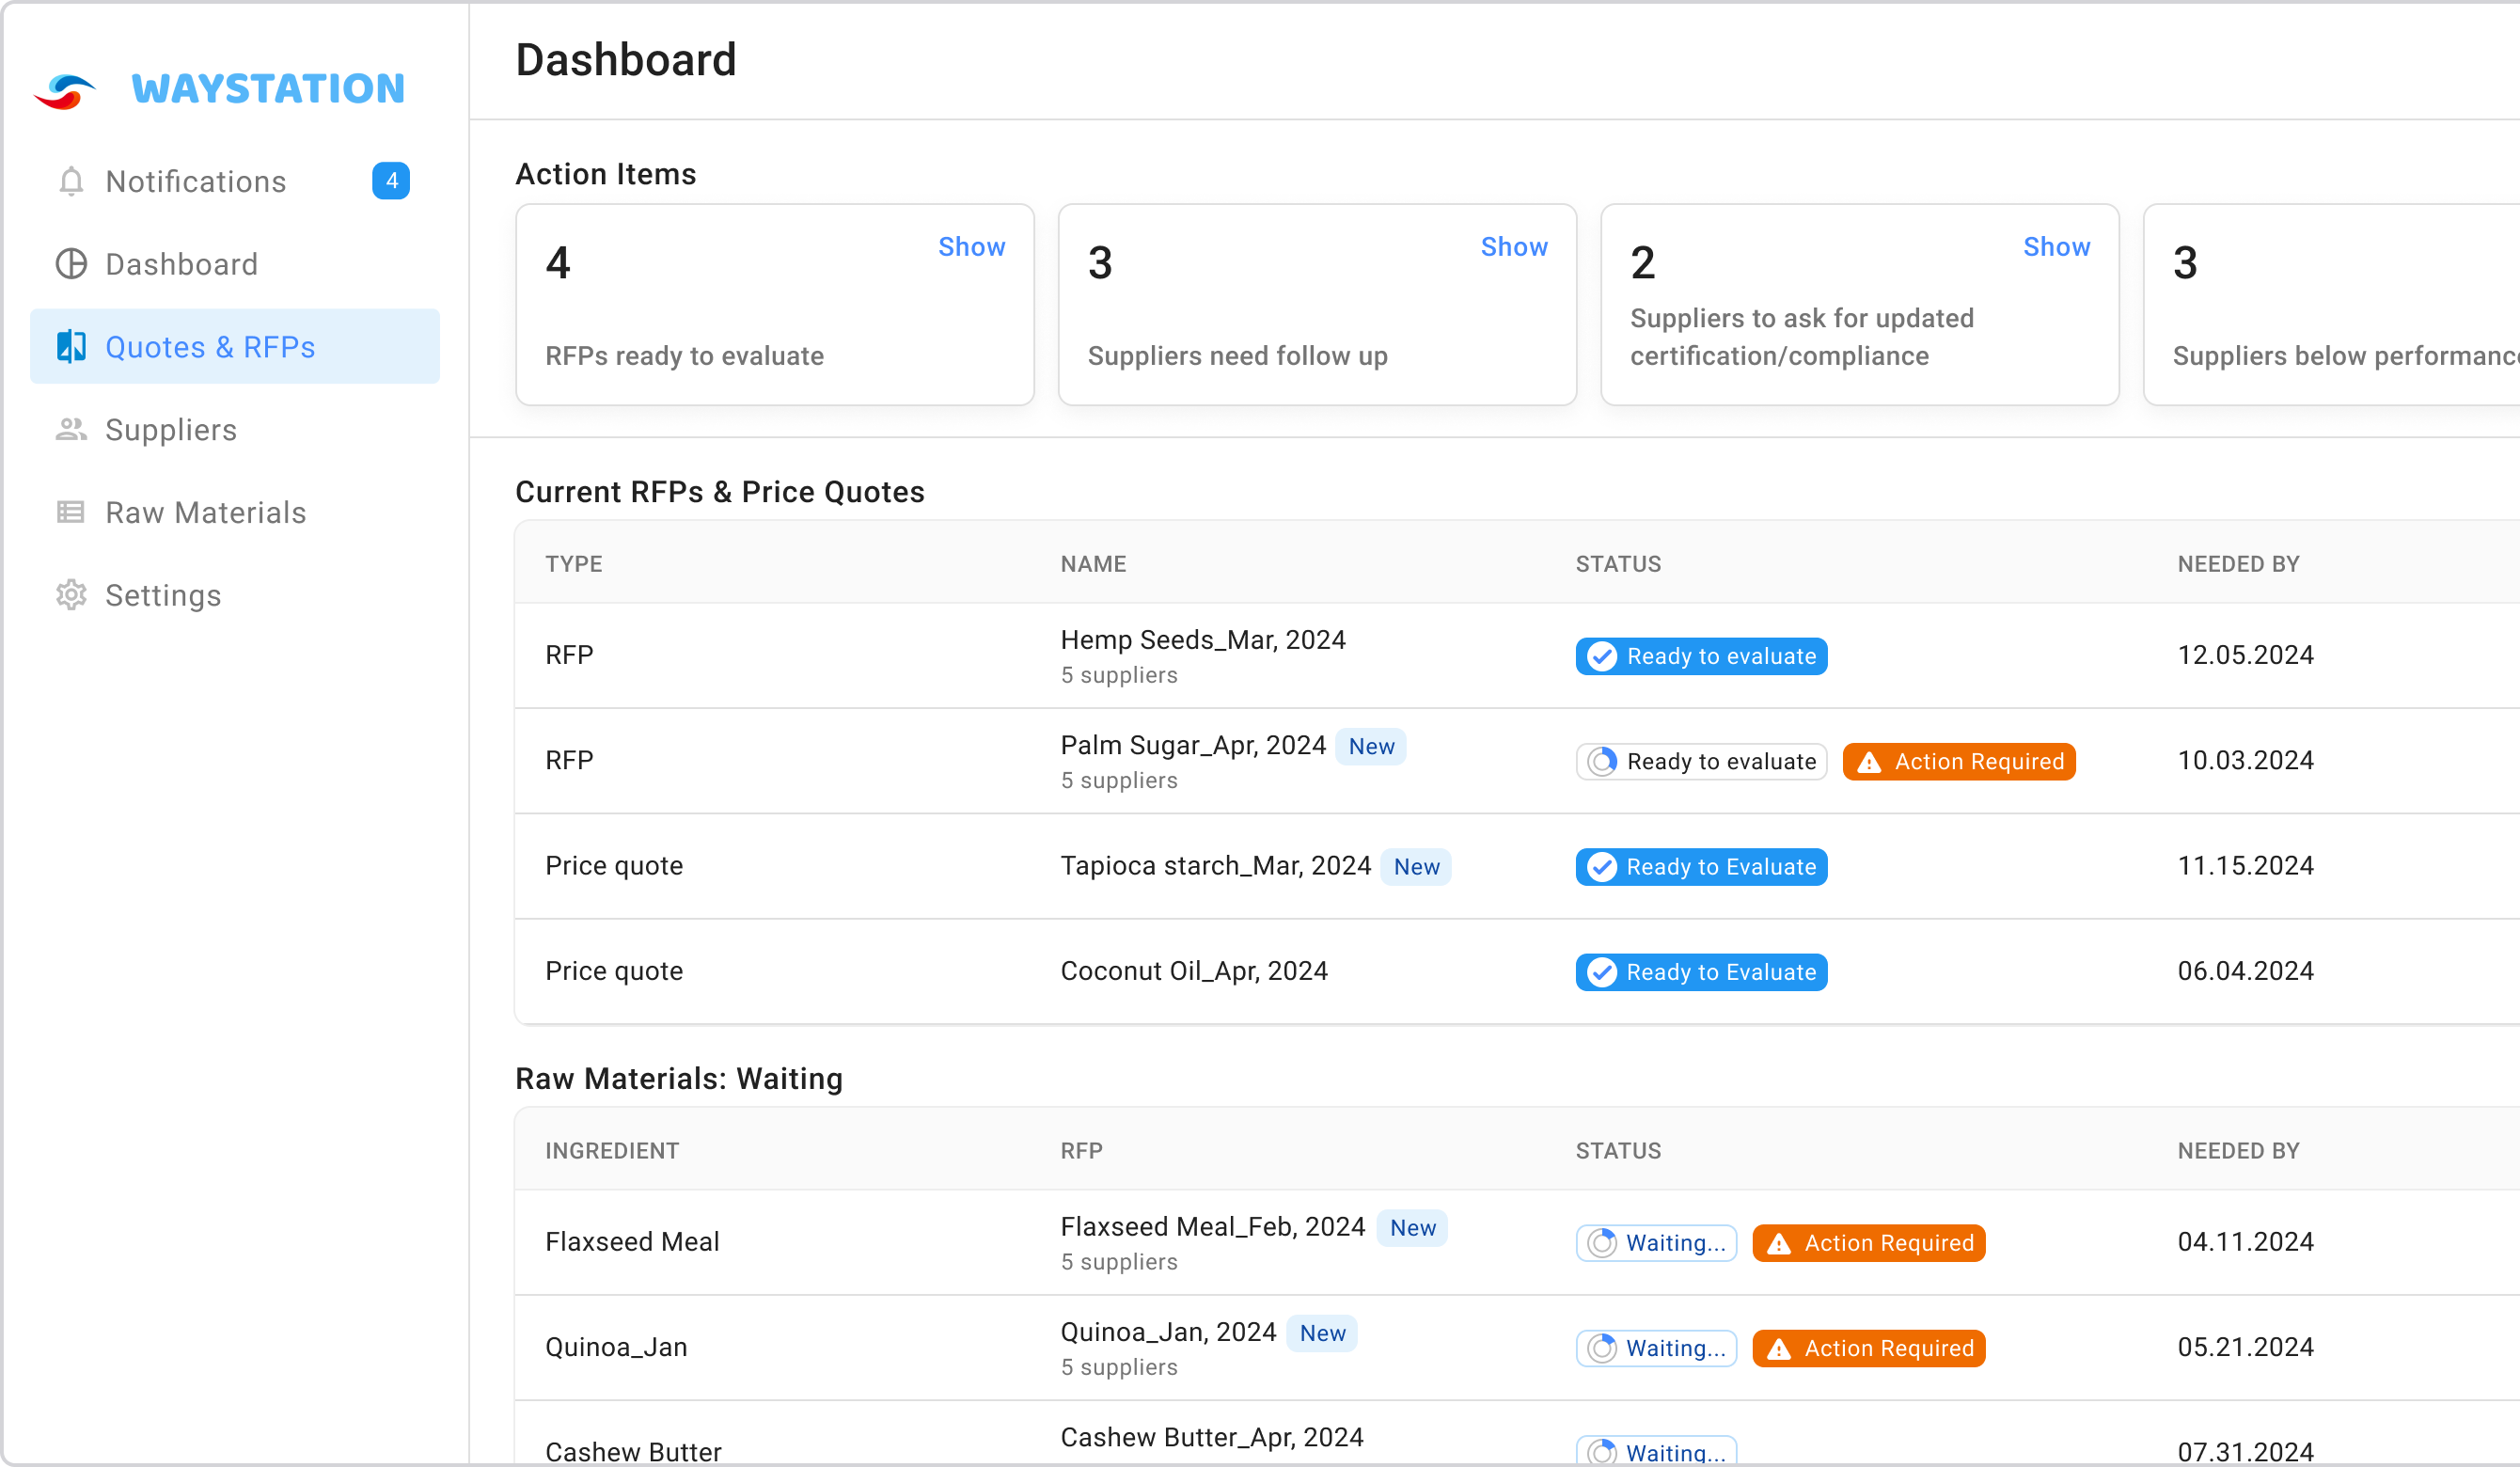2520x1467 pixels.
Task: Click the Settings gear icon
Action: tap(71, 595)
